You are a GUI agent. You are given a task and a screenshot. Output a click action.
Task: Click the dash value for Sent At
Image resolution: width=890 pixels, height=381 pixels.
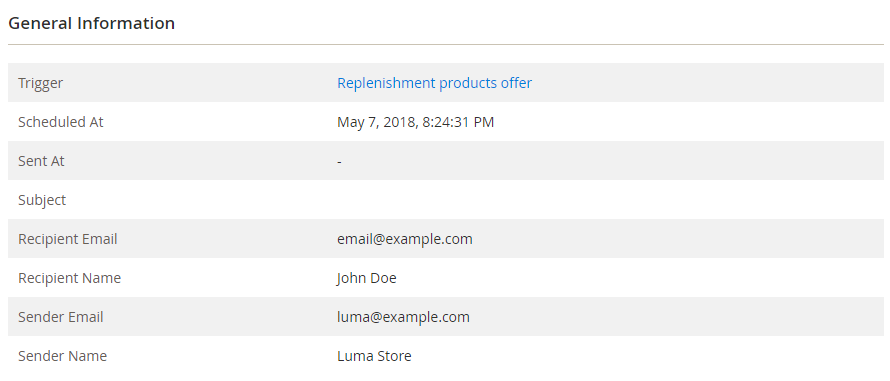[339, 162]
